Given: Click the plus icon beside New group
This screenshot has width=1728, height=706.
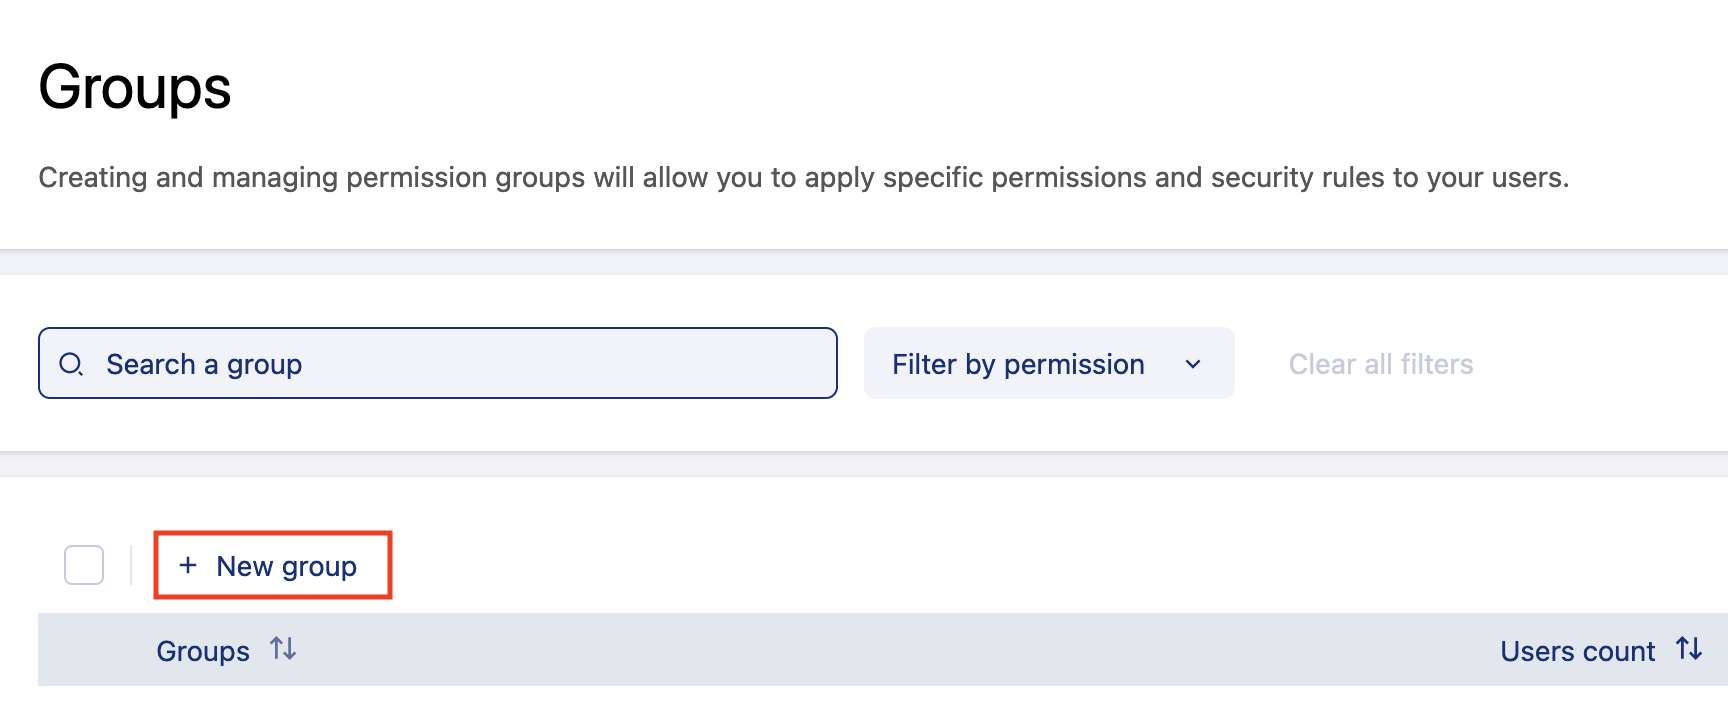Looking at the screenshot, I should pyautogui.click(x=188, y=566).
